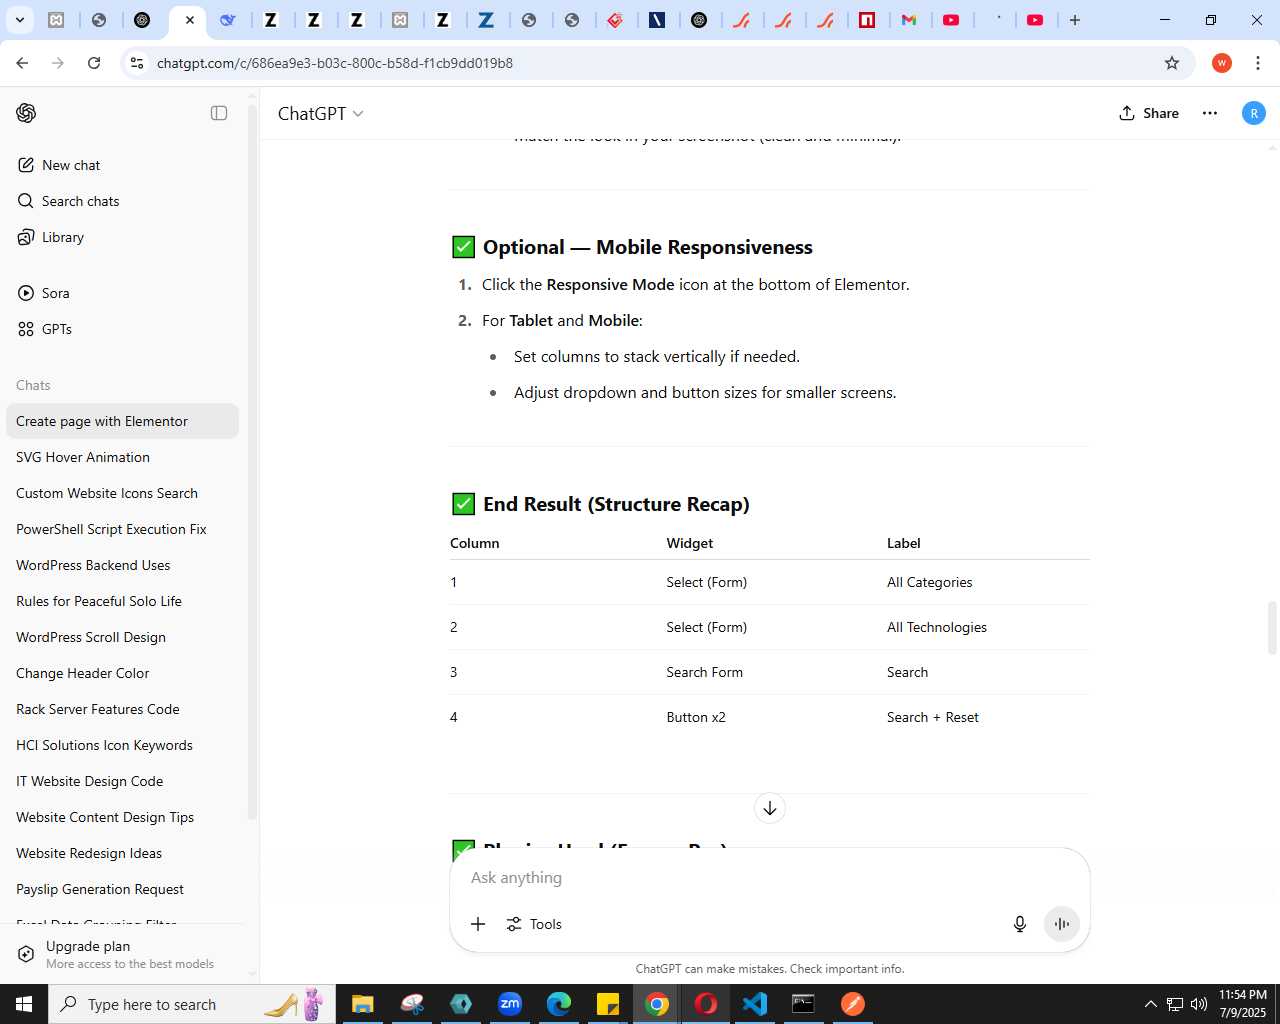Open Sora from sidebar
The width and height of the screenshot is (1280, 1024).
[x=55, y=293]
